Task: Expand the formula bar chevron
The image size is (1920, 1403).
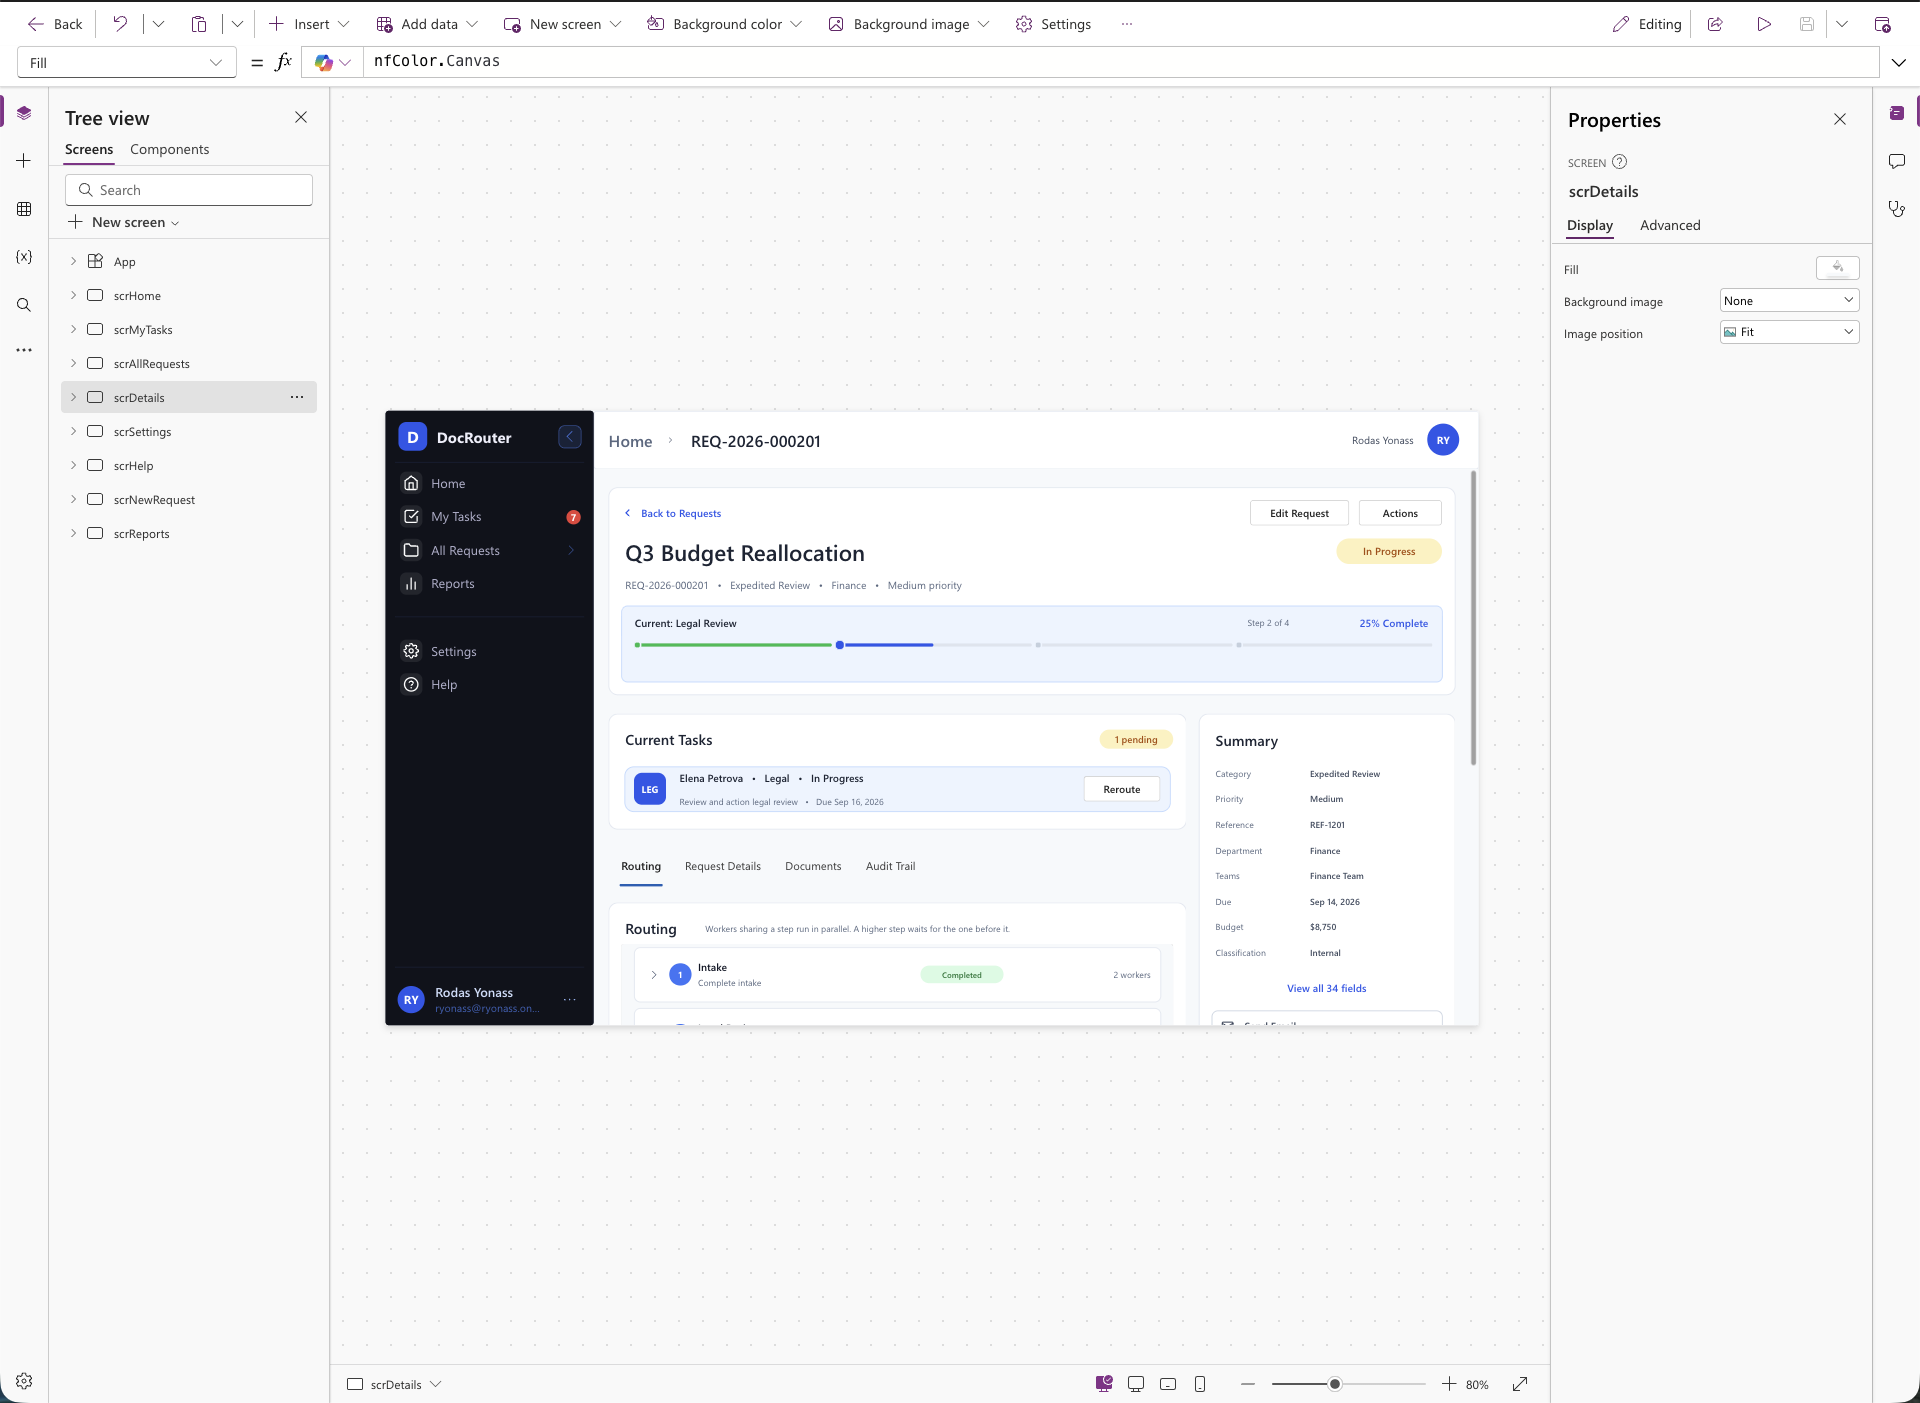Action: tap(1898, 62)
